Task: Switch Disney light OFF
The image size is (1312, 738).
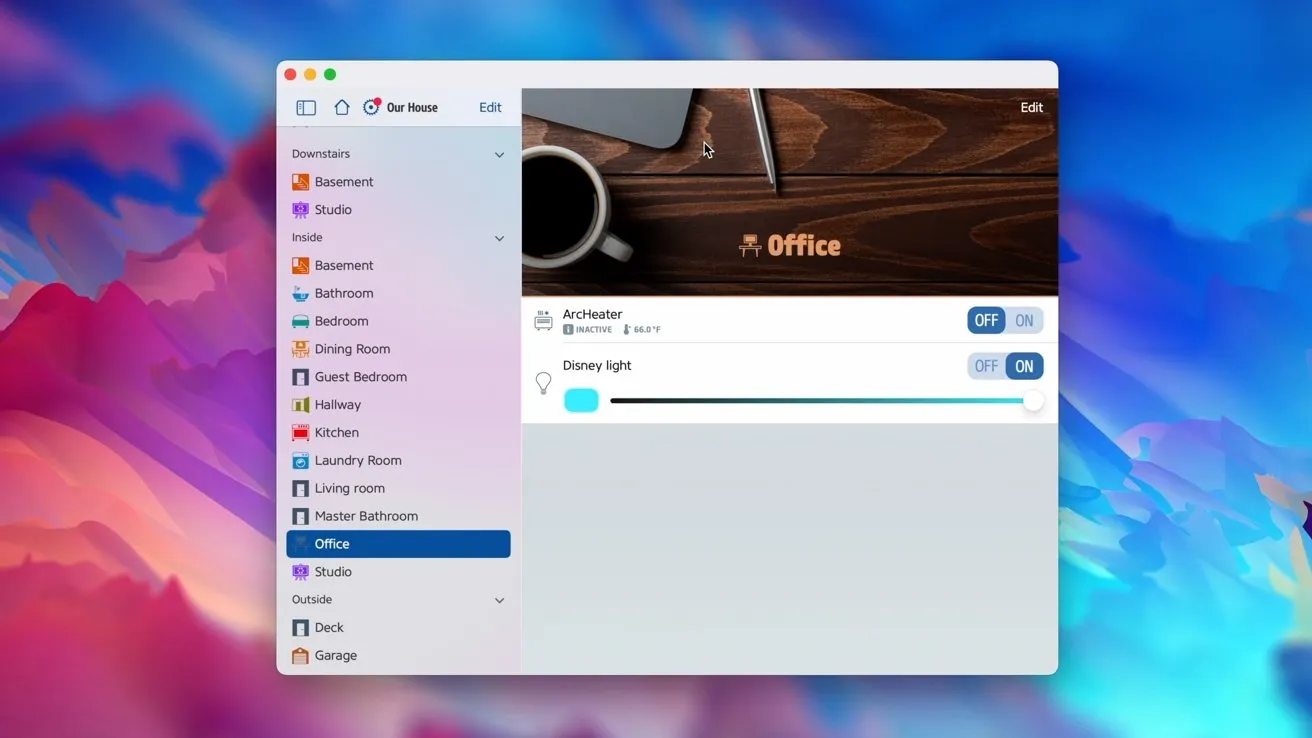Action: coord(986,366)
